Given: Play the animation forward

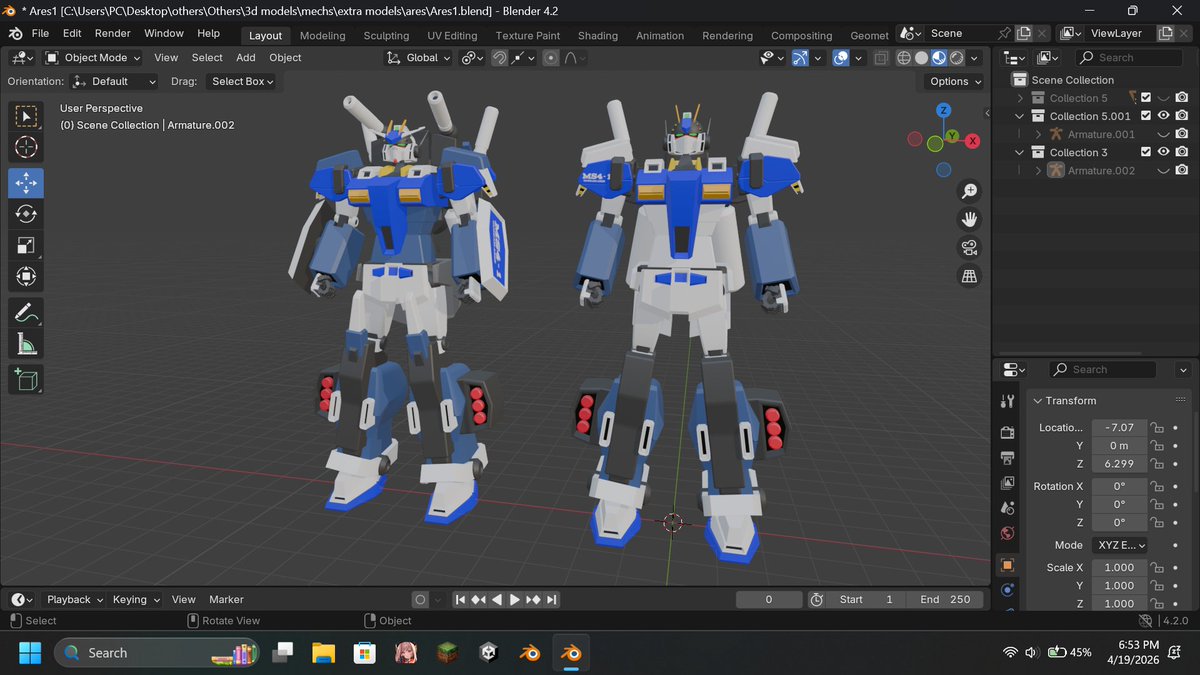Looking at the screenshot, I should point(515,600).
